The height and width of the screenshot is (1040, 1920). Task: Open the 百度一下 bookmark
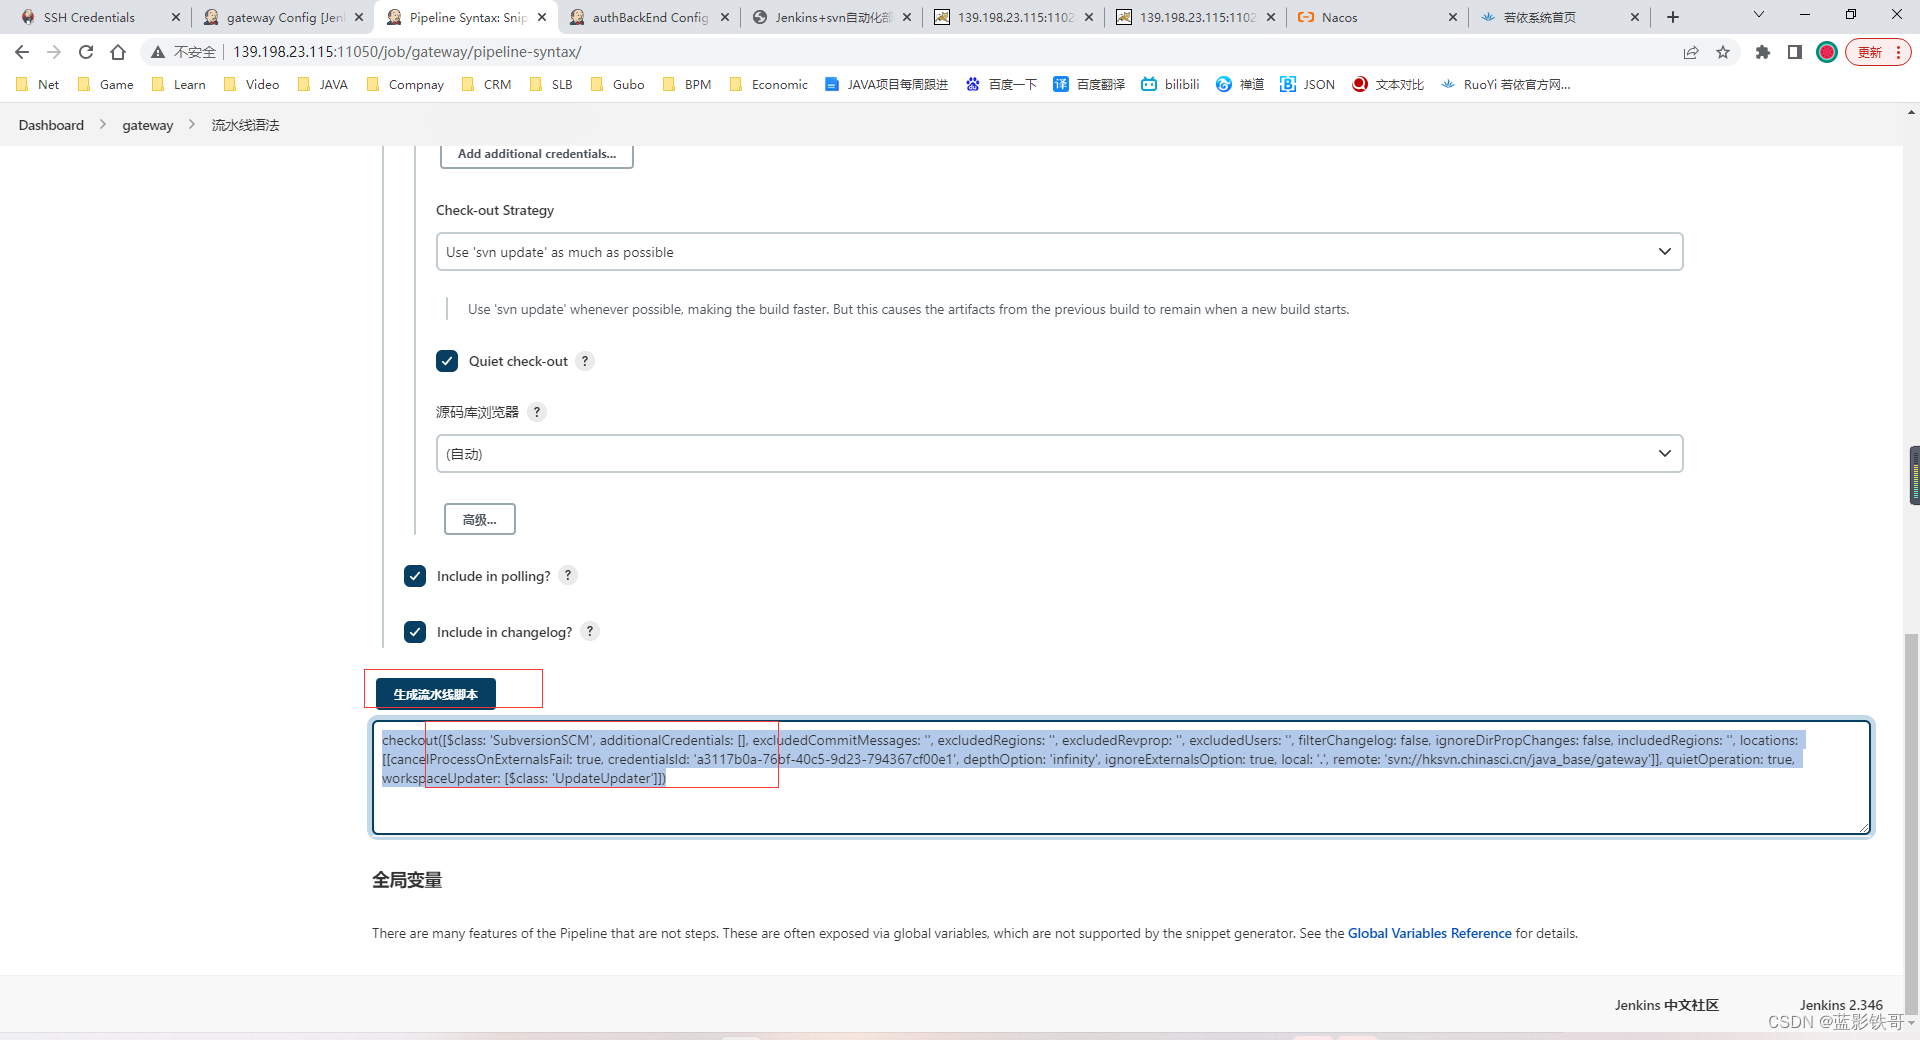coord(1001,85)
